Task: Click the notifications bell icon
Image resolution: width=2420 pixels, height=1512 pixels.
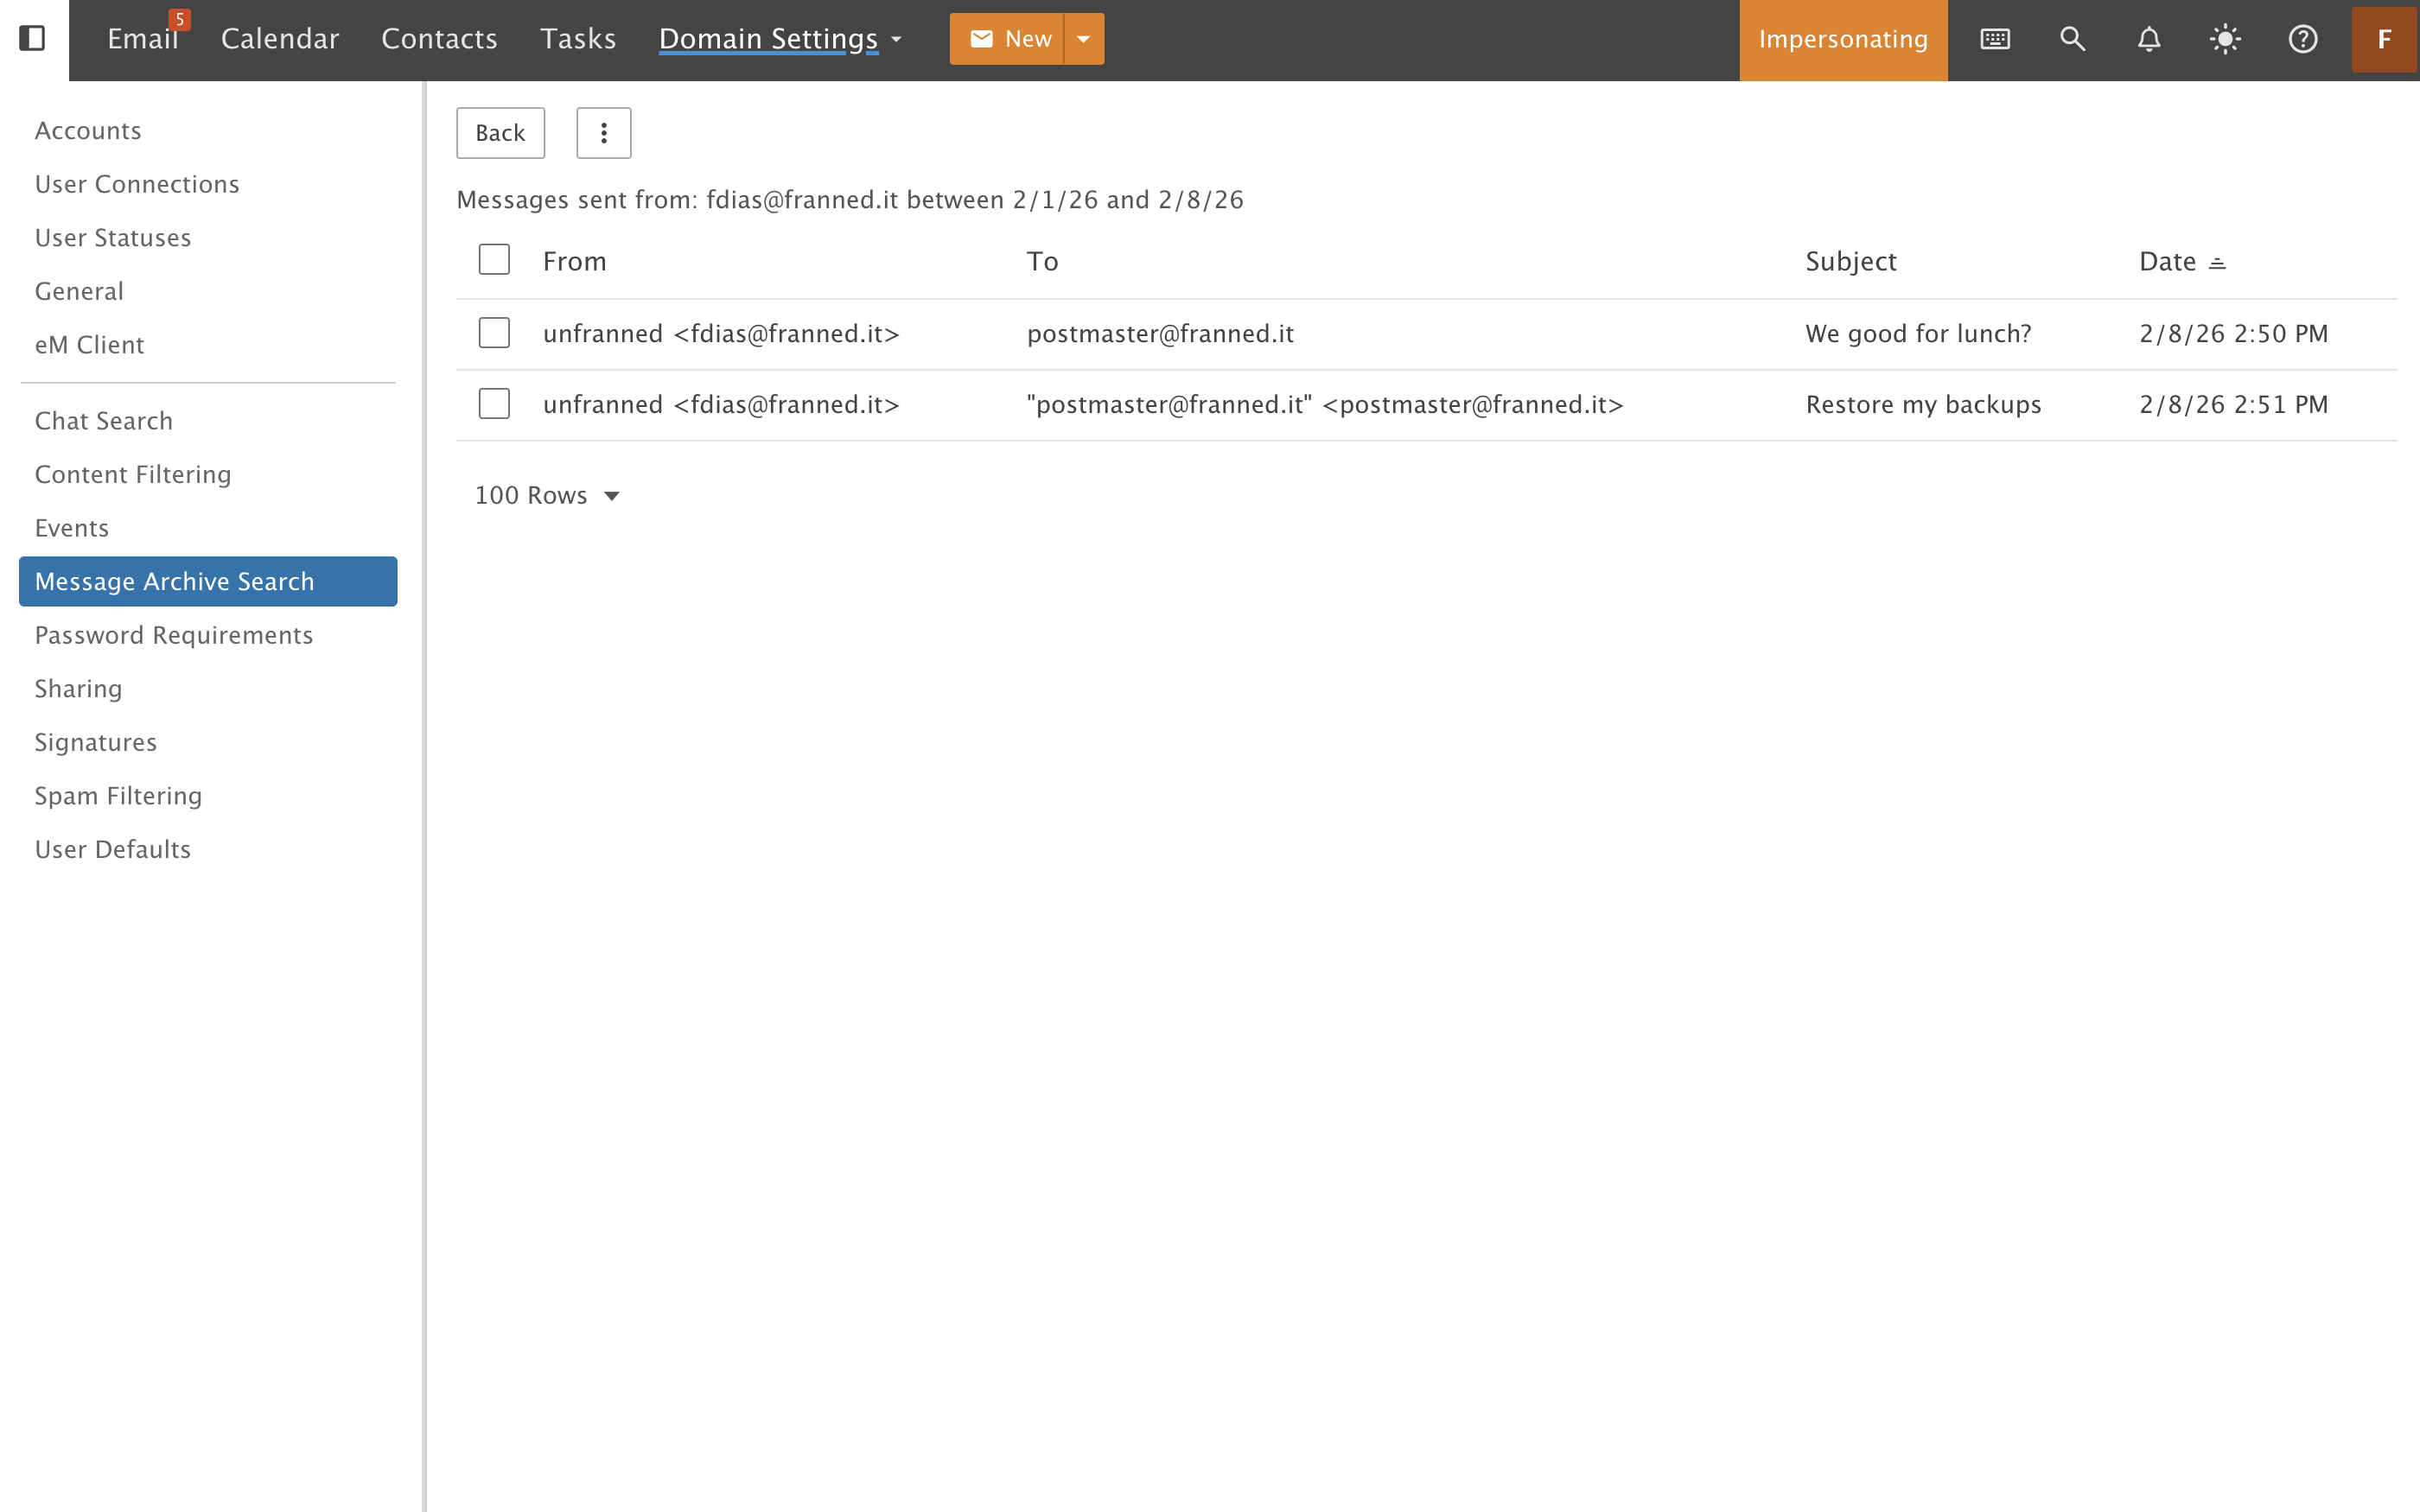Action: [2148, 39]
